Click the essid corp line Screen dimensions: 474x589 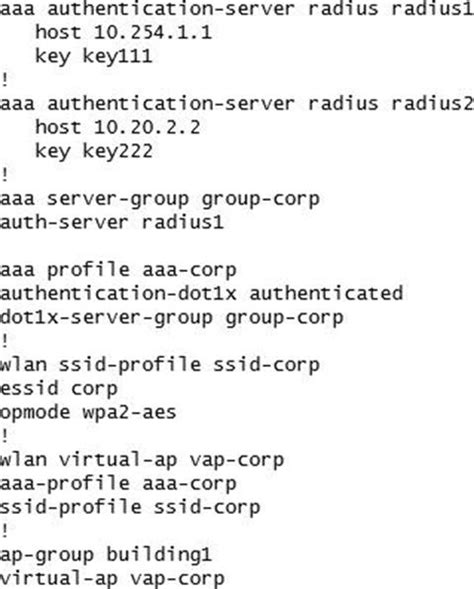pos(58,389)
